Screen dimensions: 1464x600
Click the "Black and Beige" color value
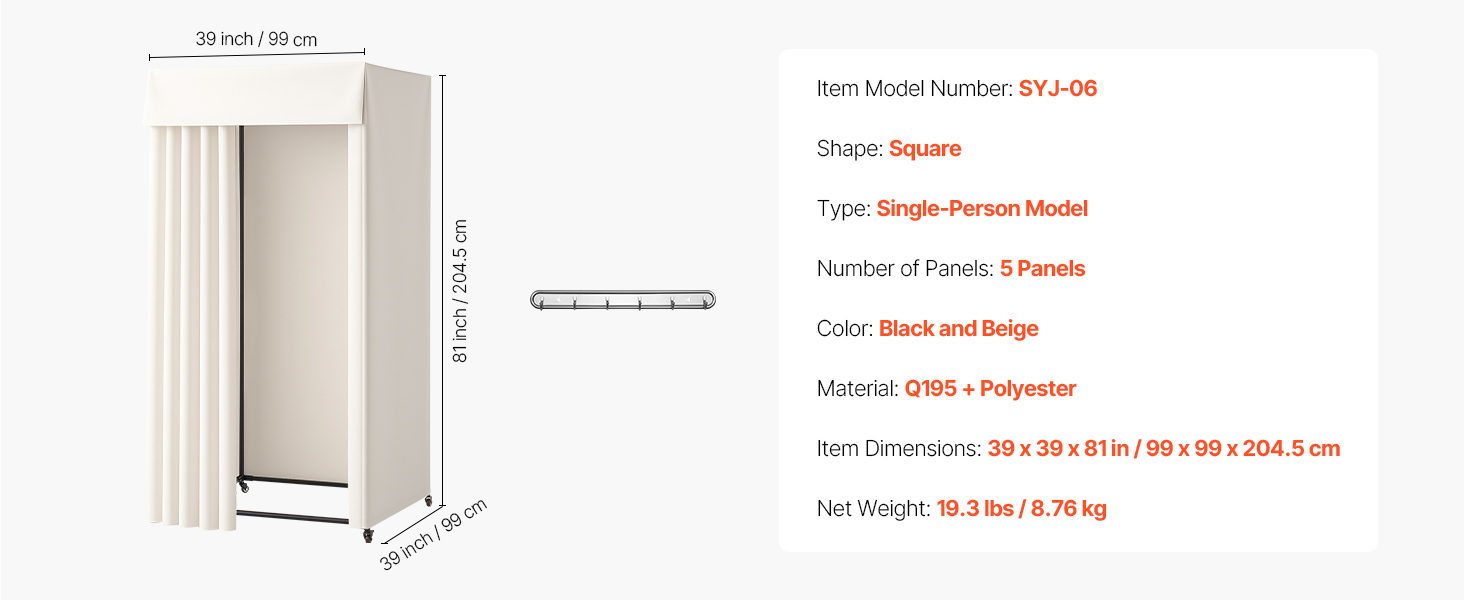pyautogui.click(x=958, y=329)
